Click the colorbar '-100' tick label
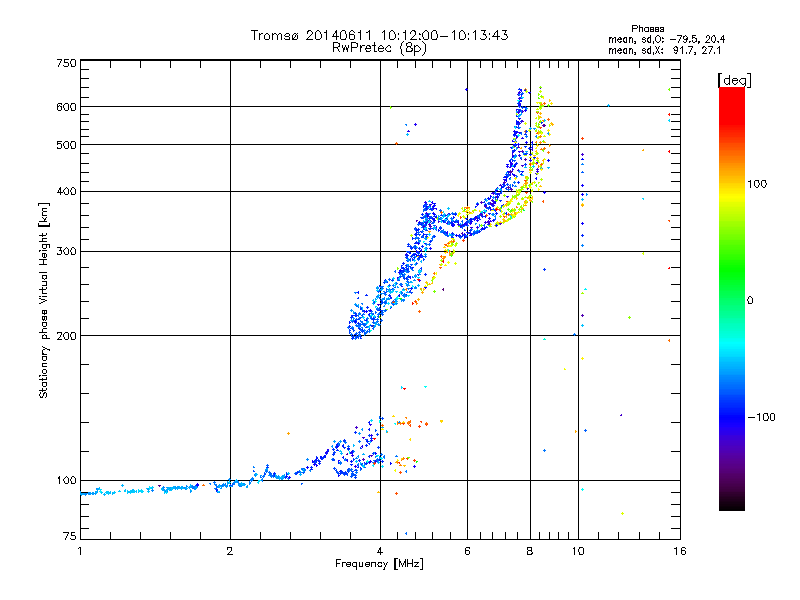The height and width of the screenshot is (600, 800). (x=761, y=417)
